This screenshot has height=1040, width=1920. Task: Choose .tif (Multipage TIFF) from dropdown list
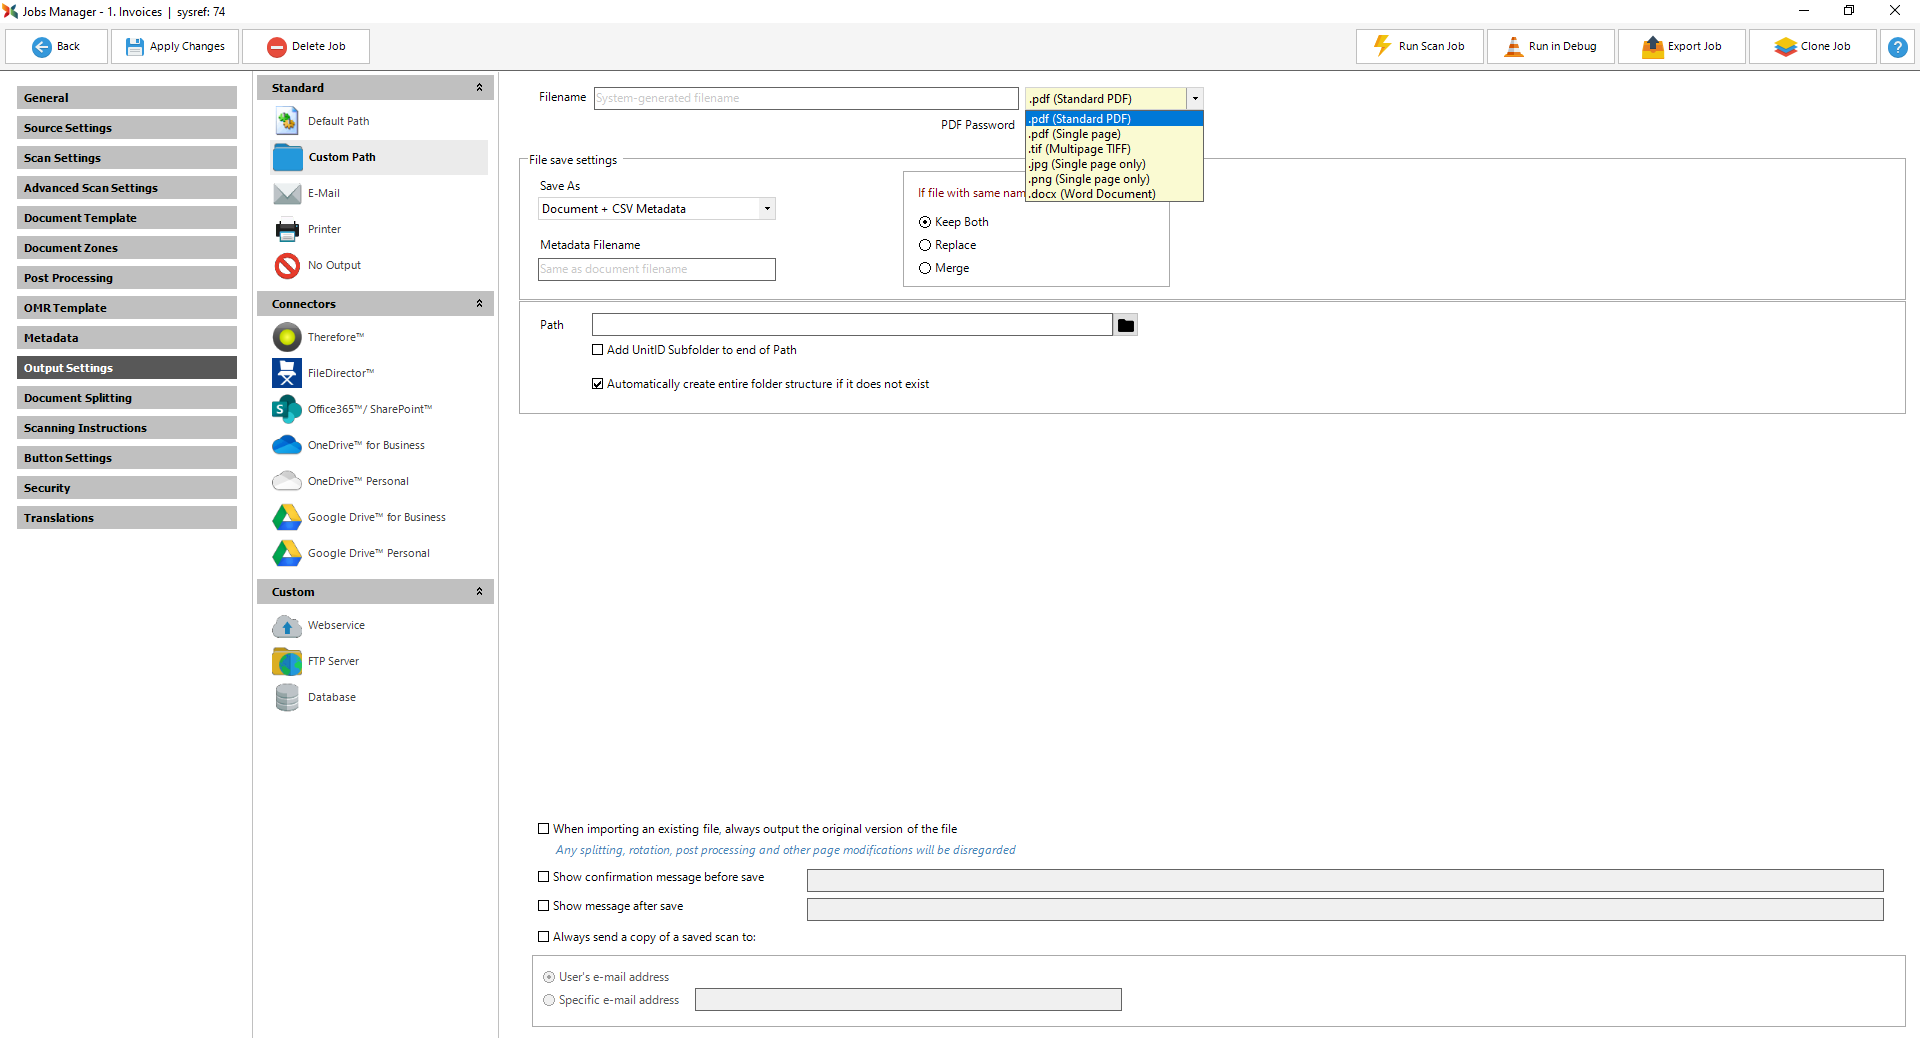[1080, 149]
